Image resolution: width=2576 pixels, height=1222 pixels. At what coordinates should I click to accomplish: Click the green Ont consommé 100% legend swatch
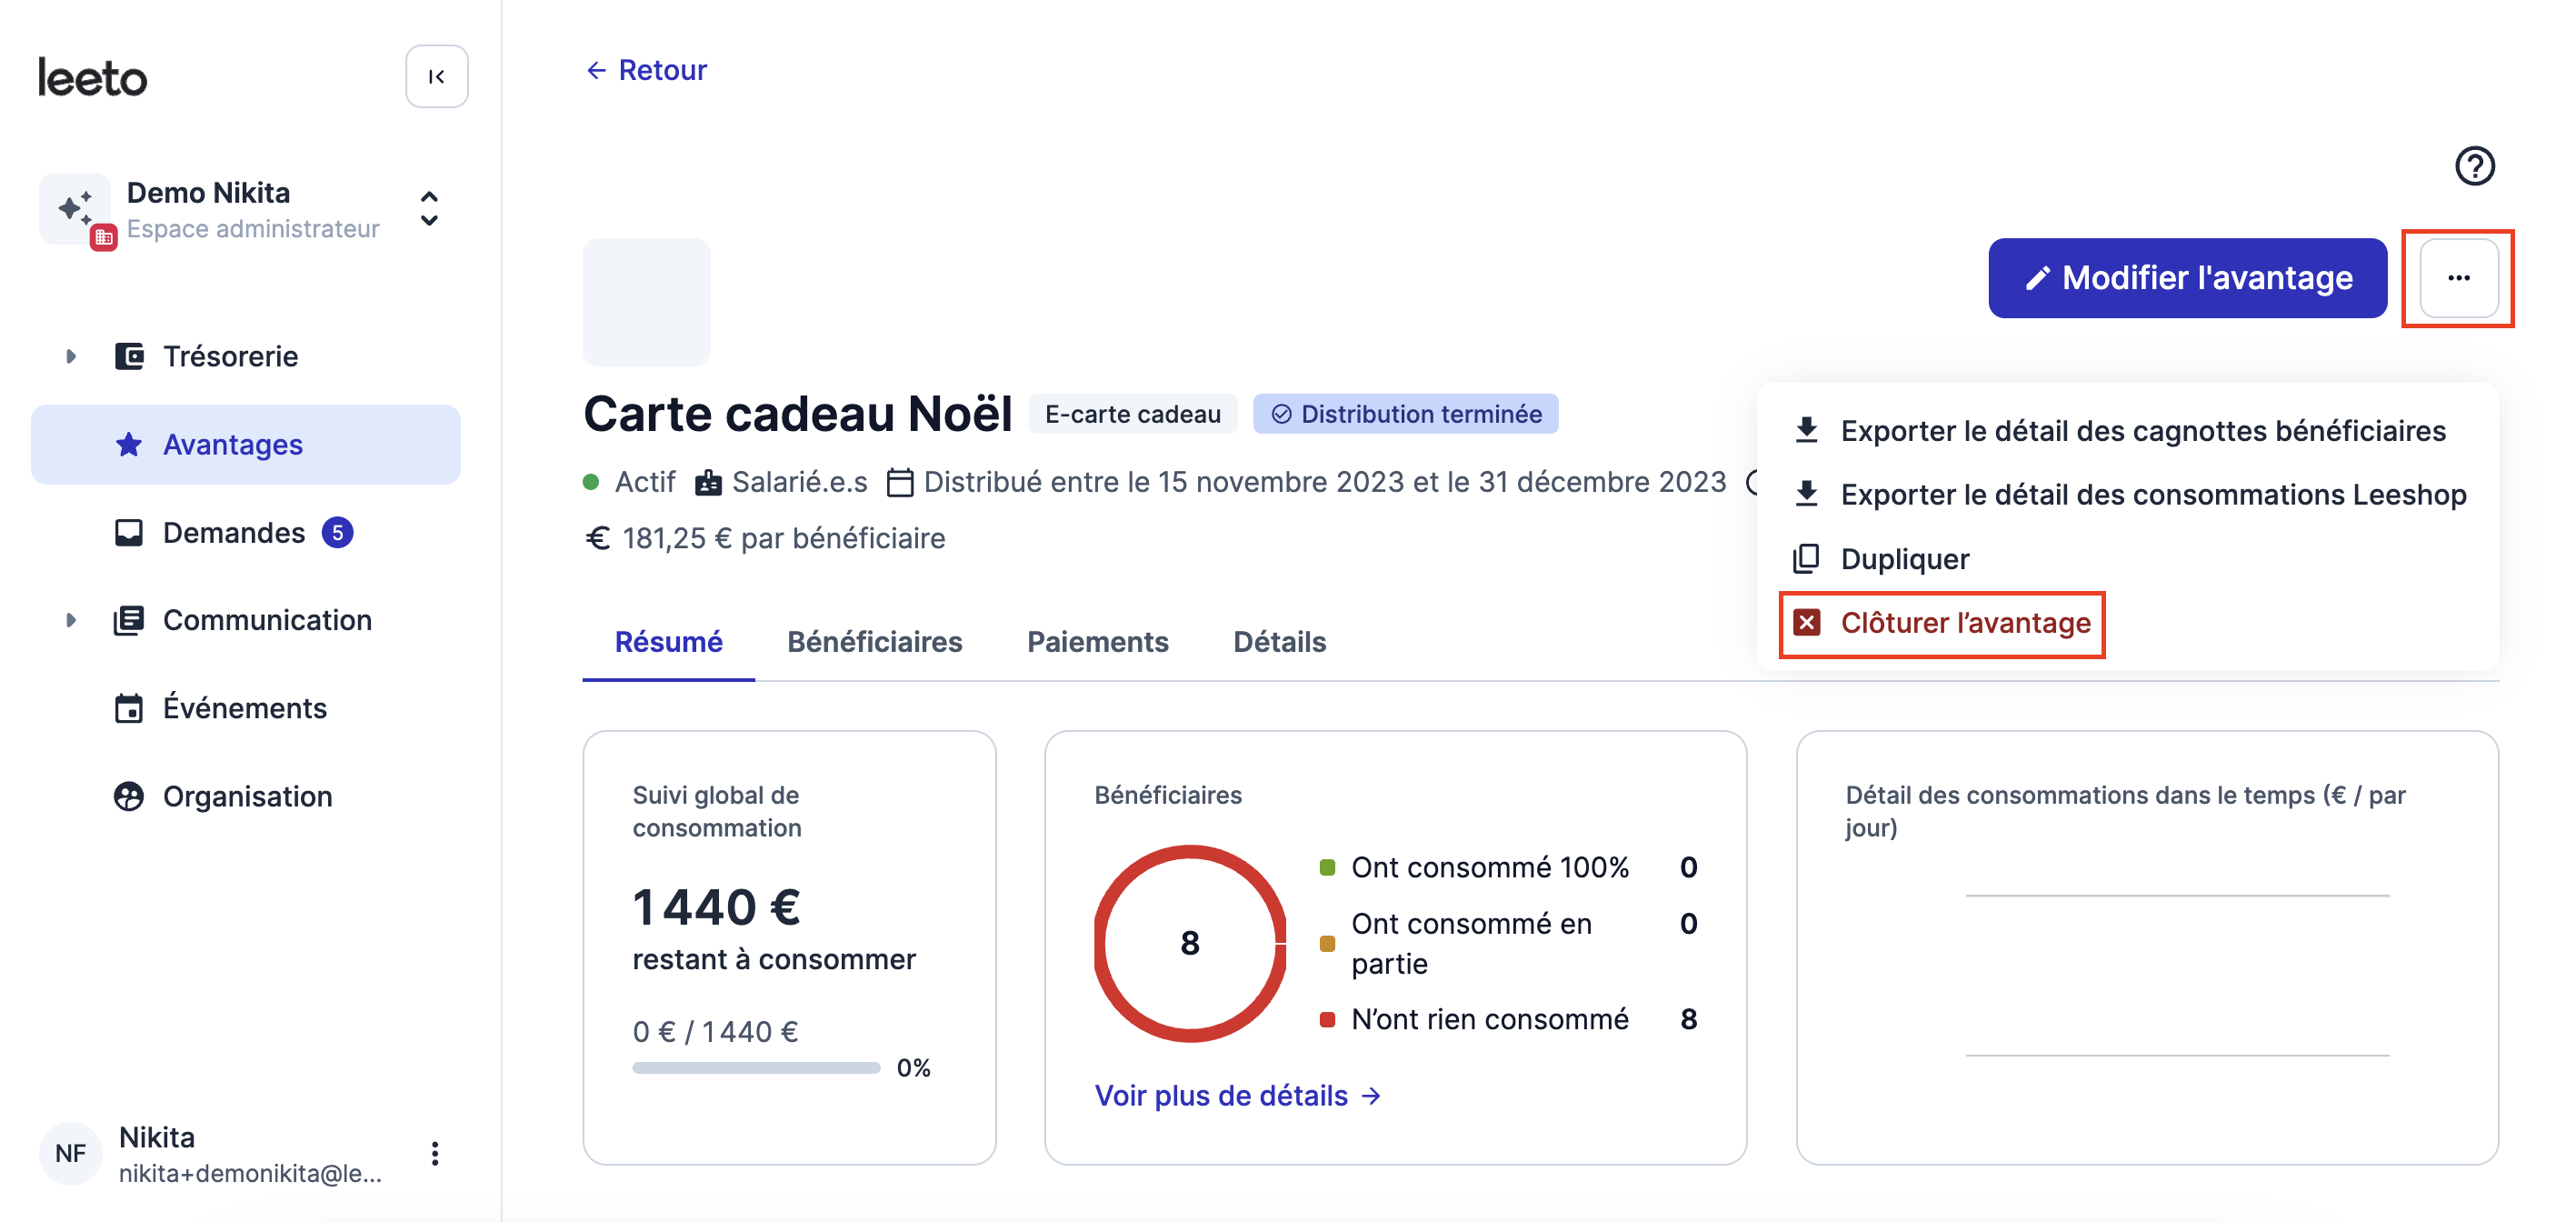pos(1327,867)
